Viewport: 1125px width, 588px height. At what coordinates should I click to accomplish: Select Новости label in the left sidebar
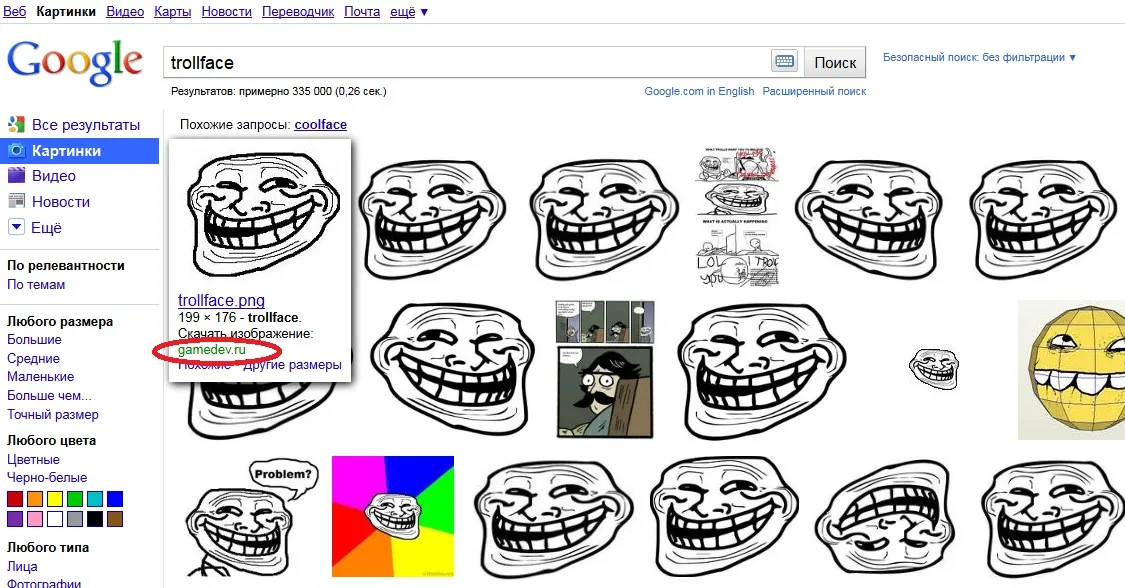point(61,201)
